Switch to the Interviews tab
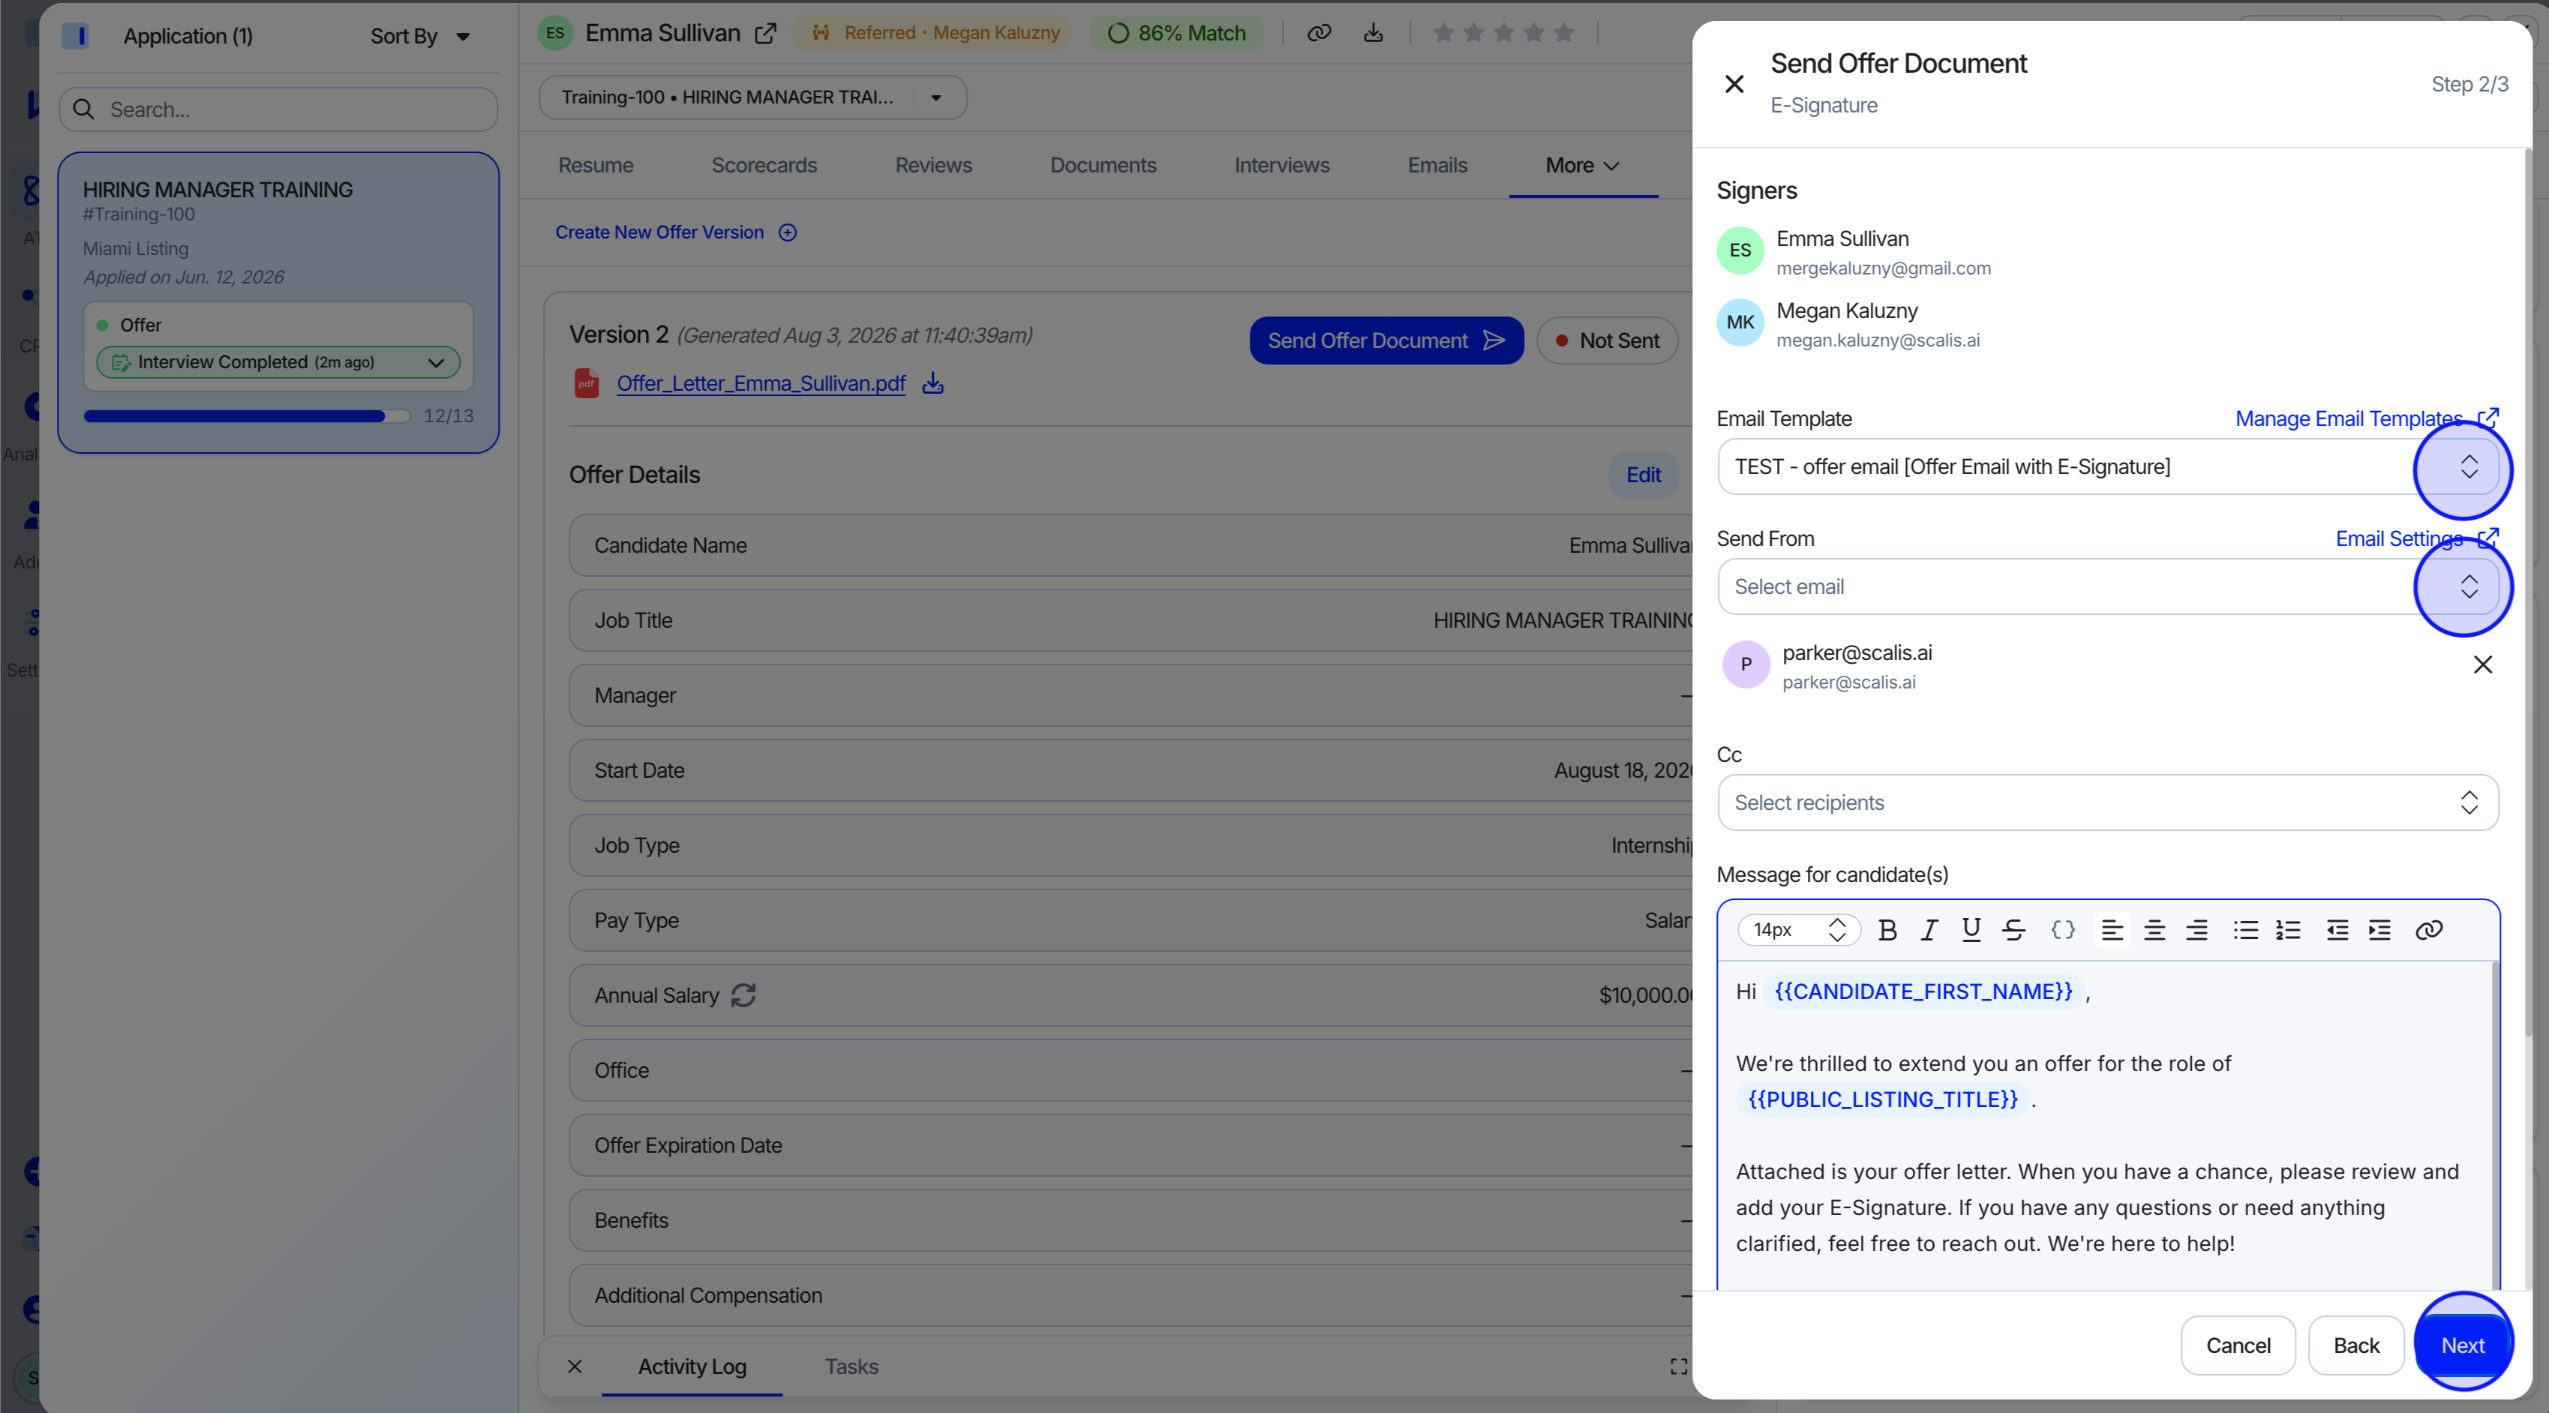2549x1413 pixels. (1282, 165)
